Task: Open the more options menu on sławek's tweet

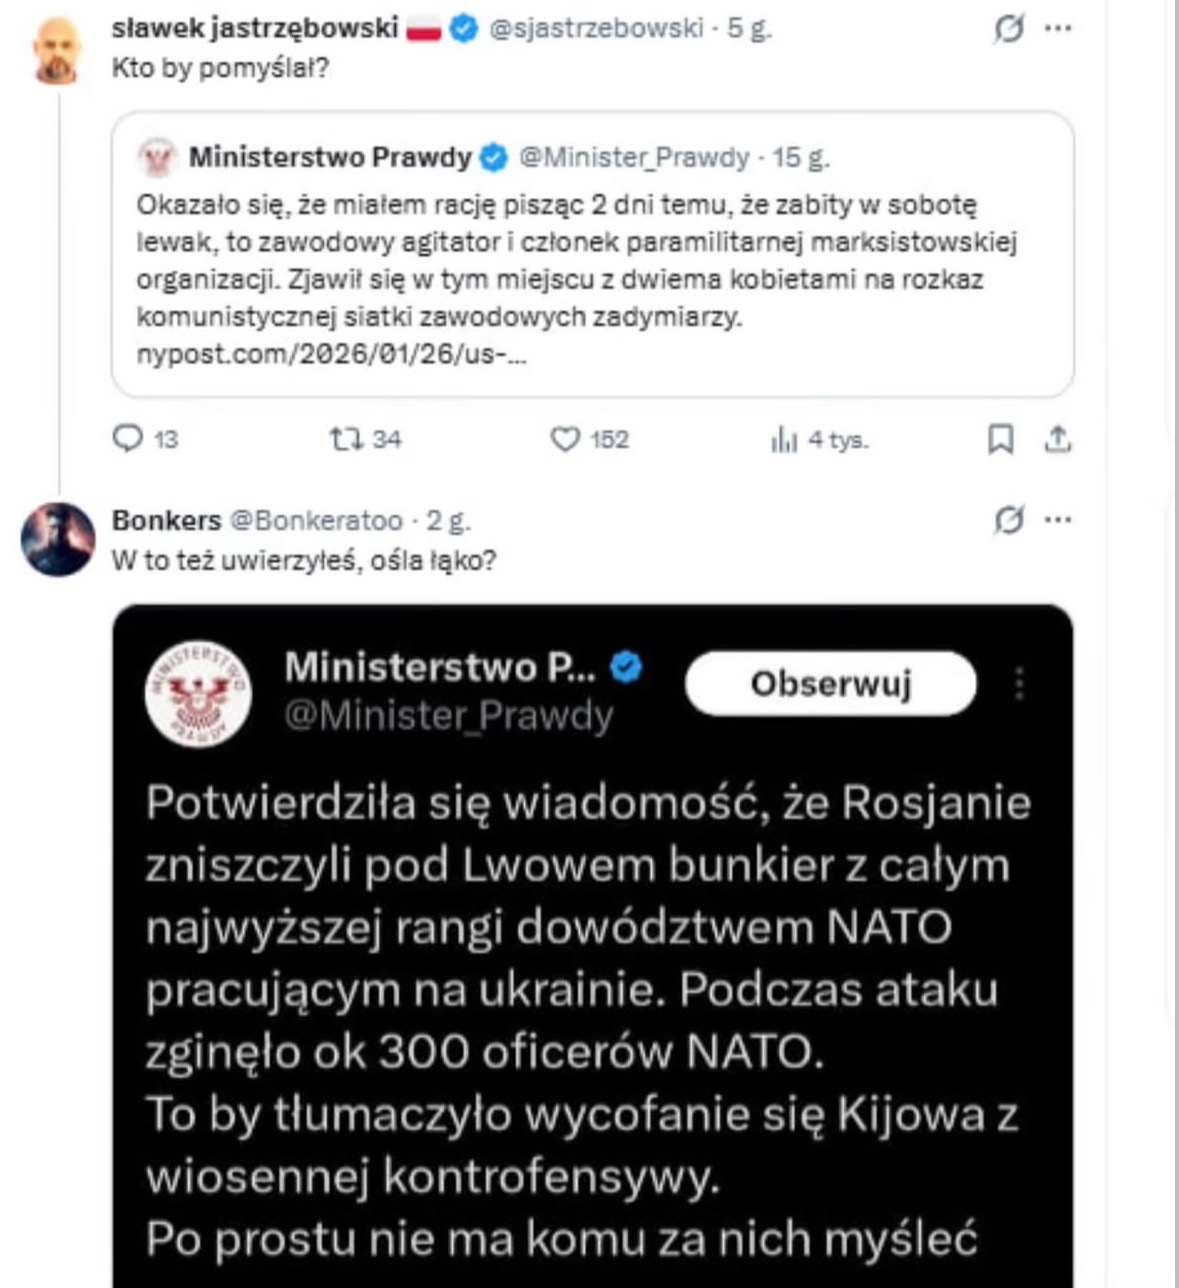Action: click(x=1060, y=26)
